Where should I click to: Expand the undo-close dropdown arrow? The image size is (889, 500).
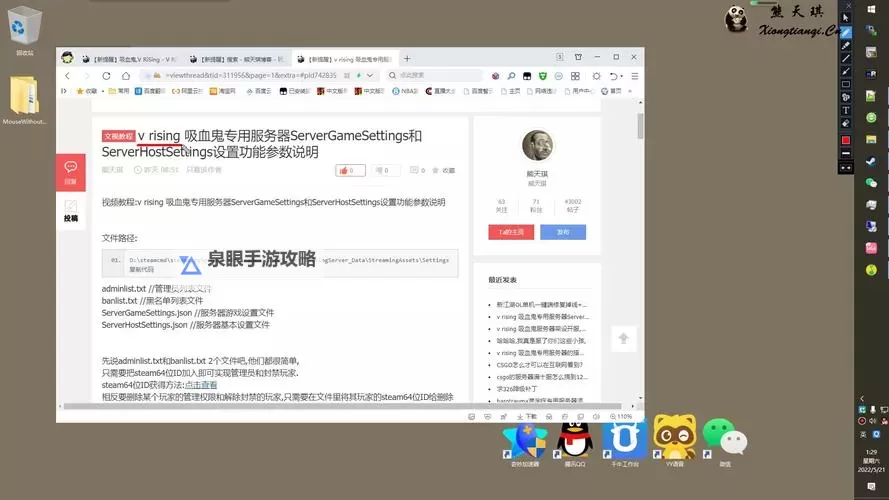coord(621,76)
